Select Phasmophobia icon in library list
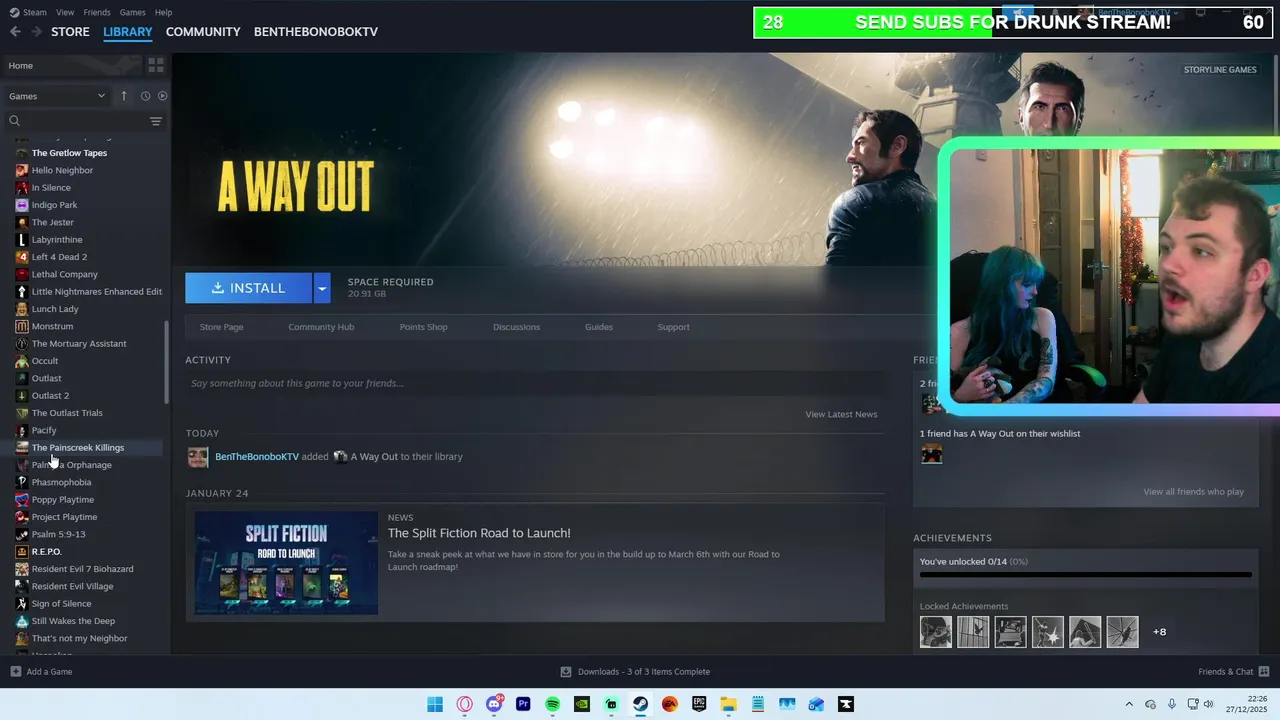The height and width of the screenshot is (720, 1280). tap(22, 482)
